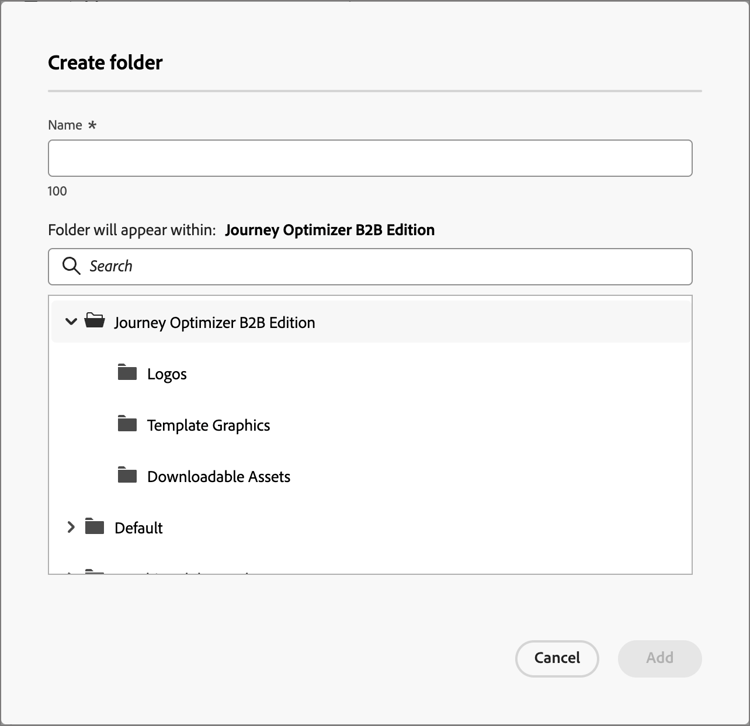Select the Downloadable Assets folder label
The image size is (750, 726).
tap(219, 476)
